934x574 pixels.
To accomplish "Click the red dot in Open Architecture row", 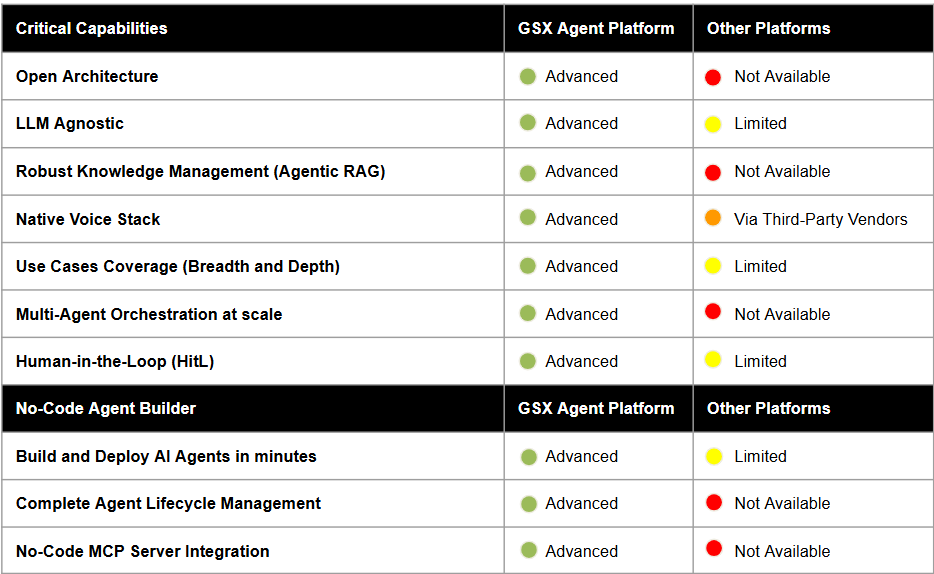I will click(713, 77).
